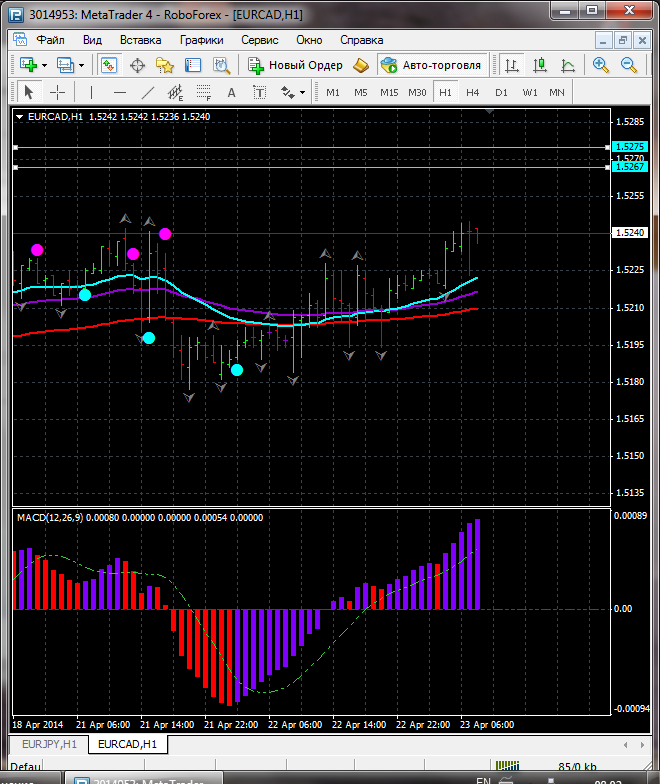Switch chart to bar chart mode
Screen dimensions: 660x784
point(512,65)
